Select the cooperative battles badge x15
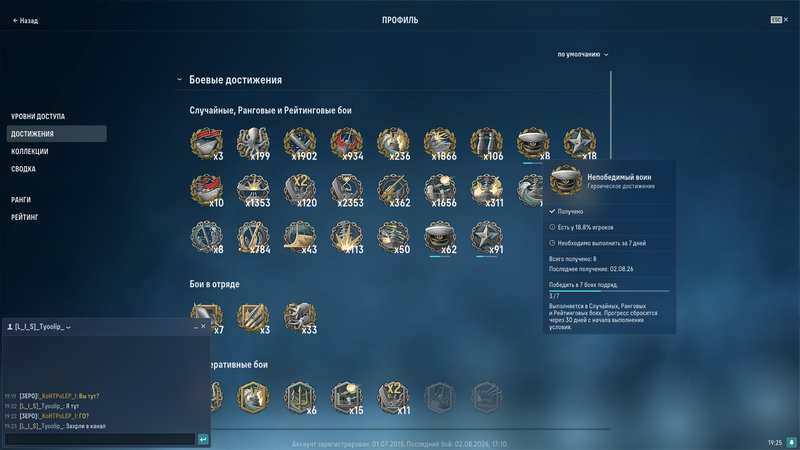800x450 pixels. point(347,398)
